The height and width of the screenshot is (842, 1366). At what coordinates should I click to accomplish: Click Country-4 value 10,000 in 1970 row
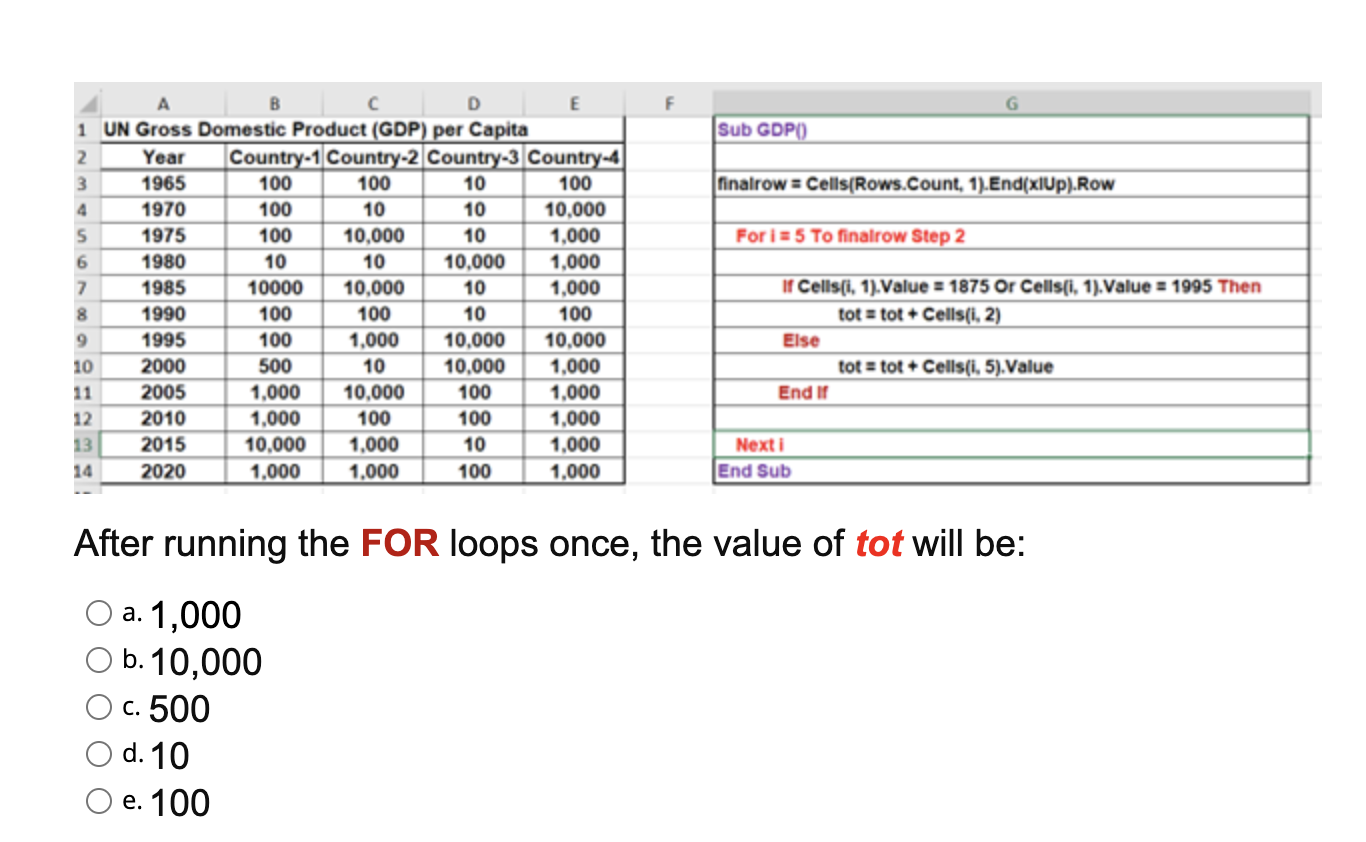pos(575,211)
